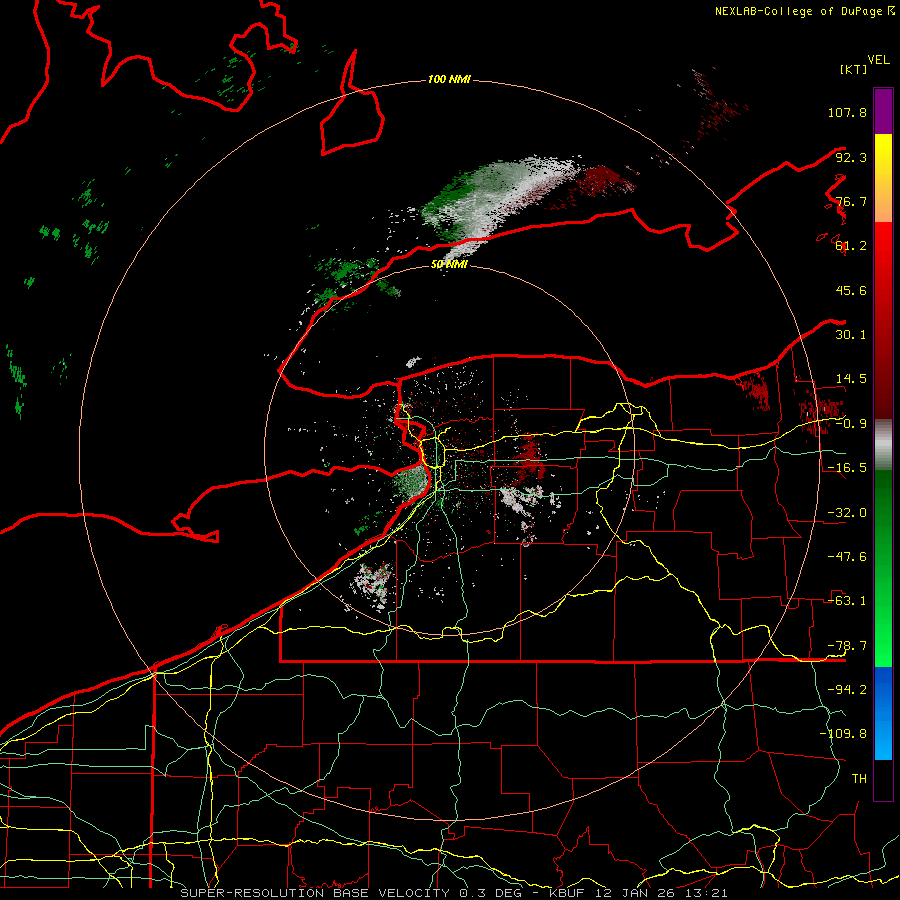Image resolution: width=900 pixels, height=900 pixels.
Task: Click the 76.7 velocity scale value
Action: 851,201
